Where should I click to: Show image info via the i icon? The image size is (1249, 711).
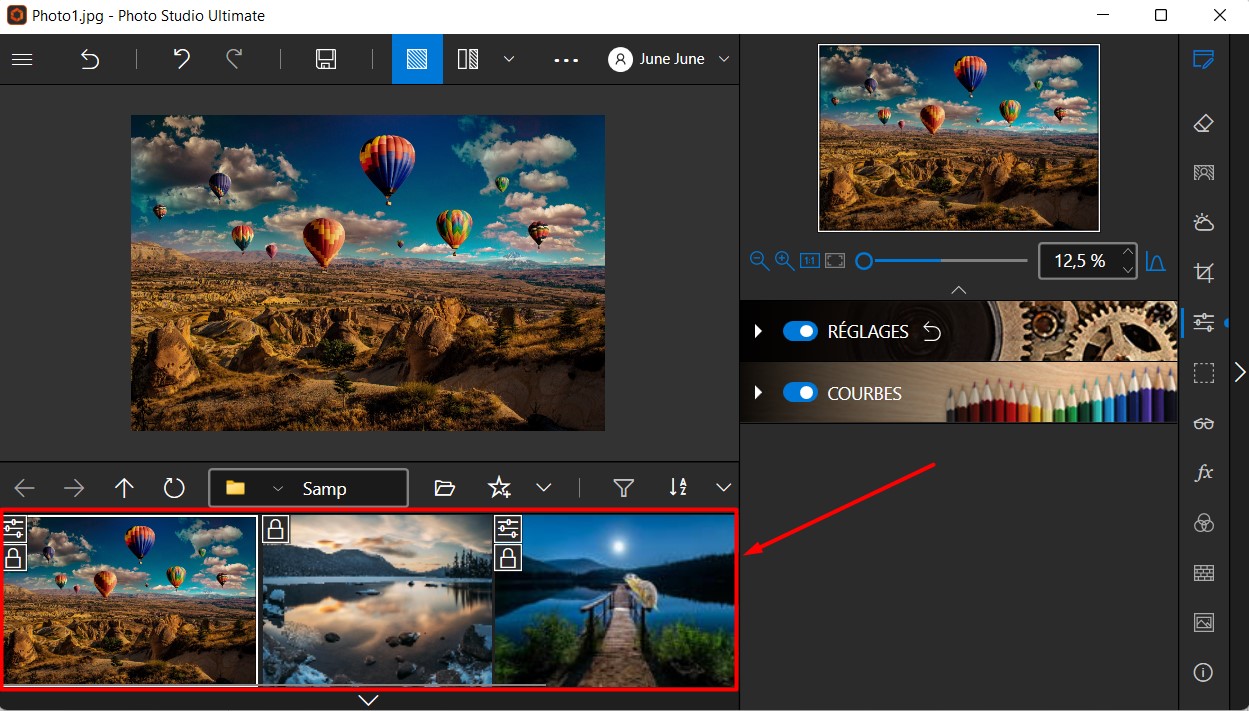1204,672
